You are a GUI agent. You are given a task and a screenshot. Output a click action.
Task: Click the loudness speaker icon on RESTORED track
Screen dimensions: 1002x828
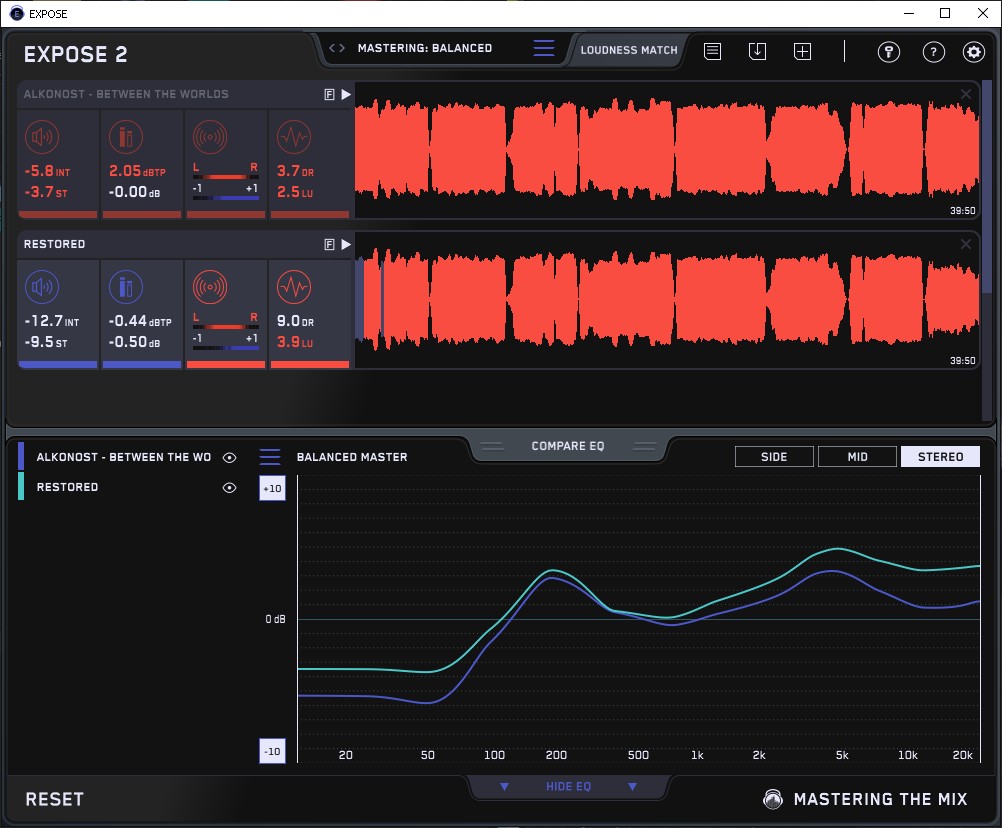tap(42, 288)
